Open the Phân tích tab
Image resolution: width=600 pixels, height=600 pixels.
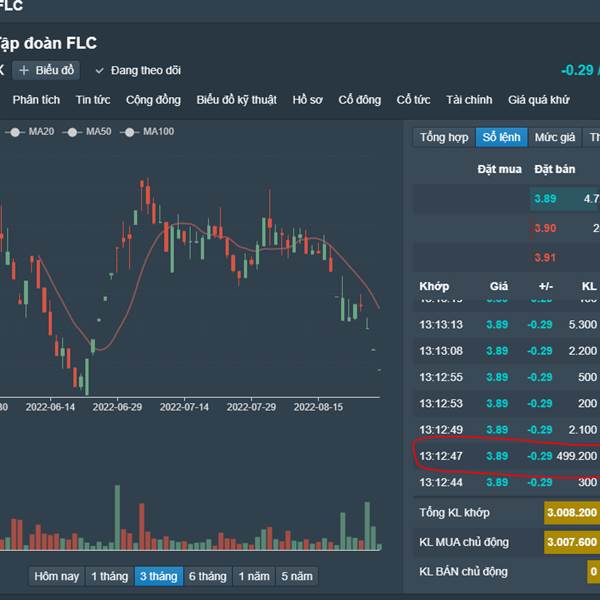coord(36,100)
